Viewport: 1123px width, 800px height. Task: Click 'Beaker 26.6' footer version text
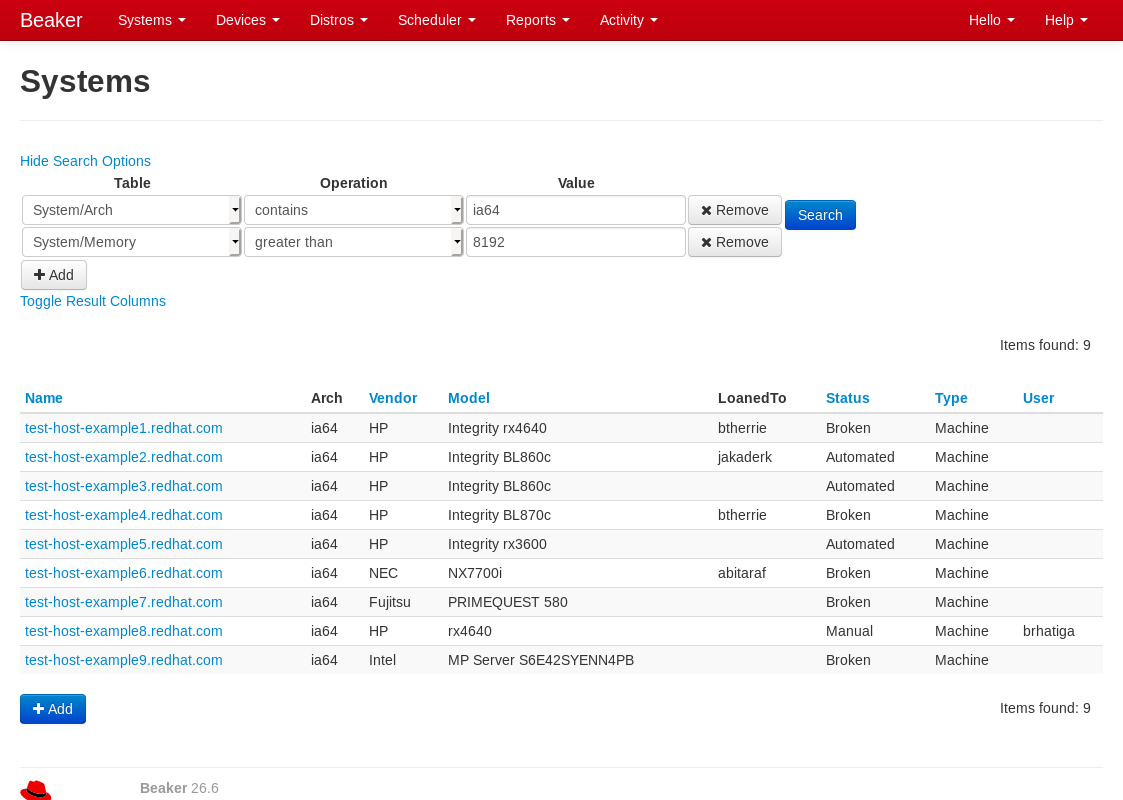pyautogui.click(x=179, y=788)
